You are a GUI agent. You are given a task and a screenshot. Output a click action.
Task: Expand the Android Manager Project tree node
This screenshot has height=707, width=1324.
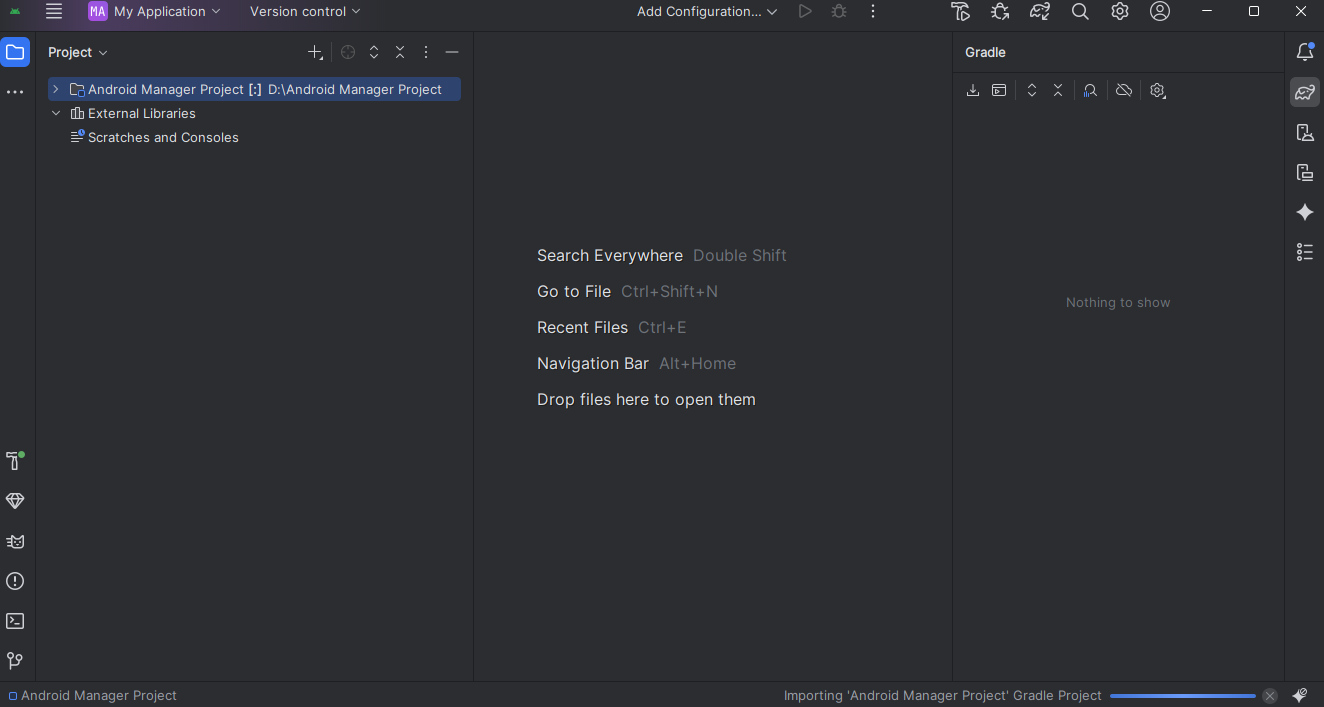point(56,89)
